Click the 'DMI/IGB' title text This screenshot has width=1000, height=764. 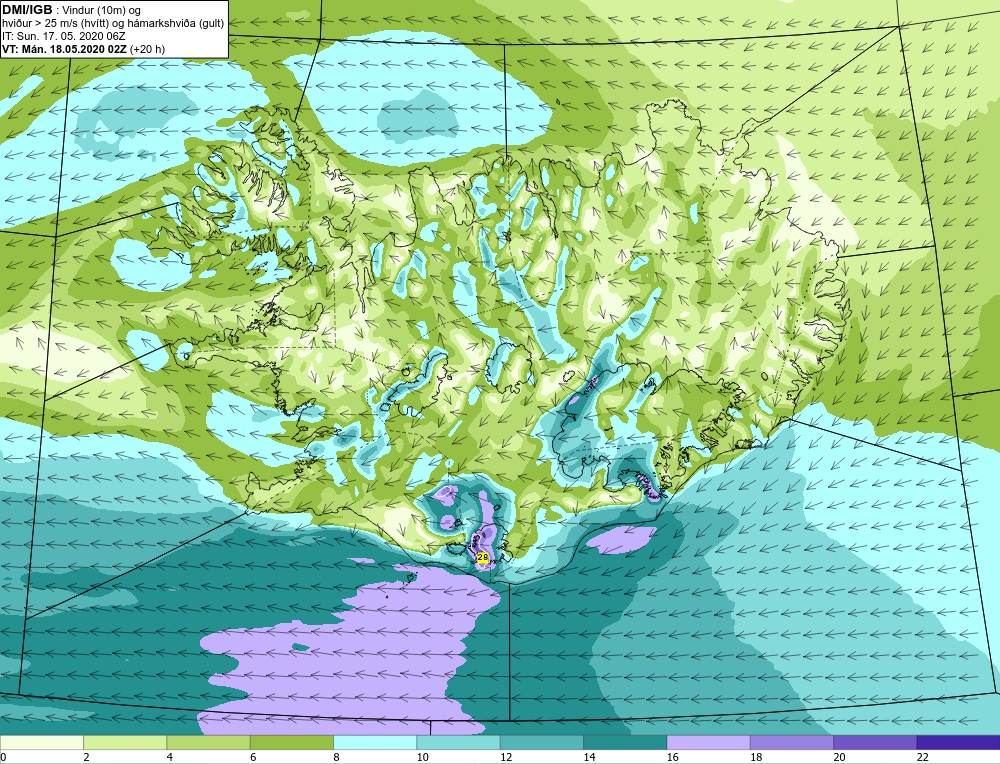click(27, 10)
